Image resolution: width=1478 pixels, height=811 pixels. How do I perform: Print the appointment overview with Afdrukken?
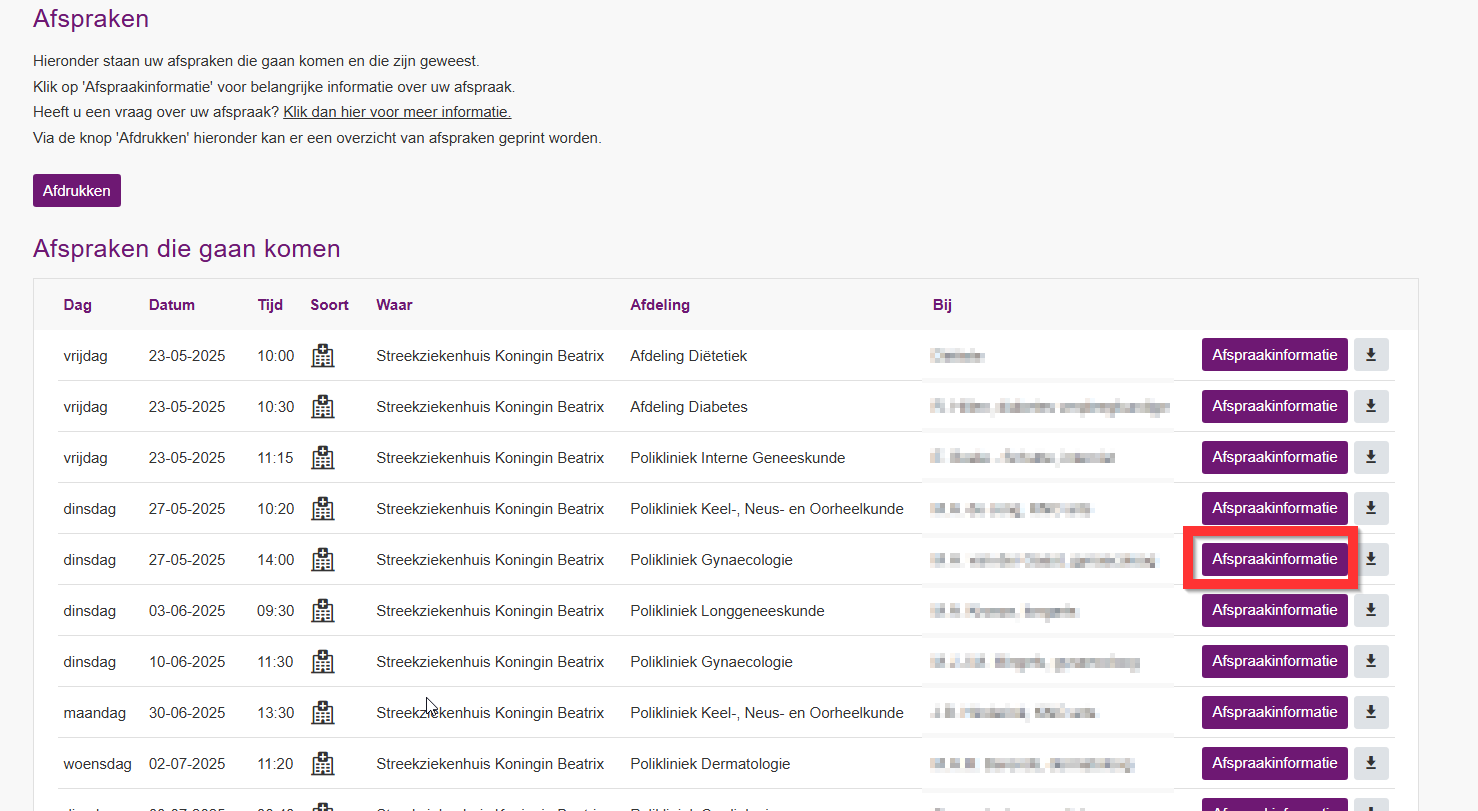point(77,190)
